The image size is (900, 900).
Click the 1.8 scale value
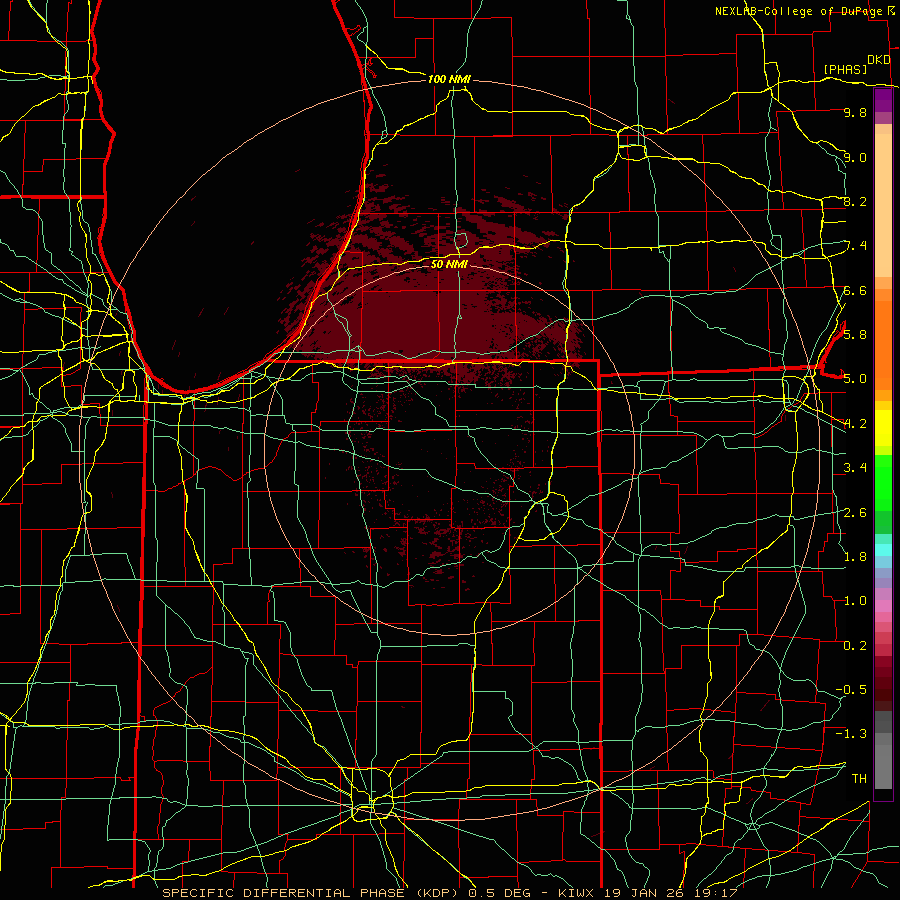click(855, 557)
